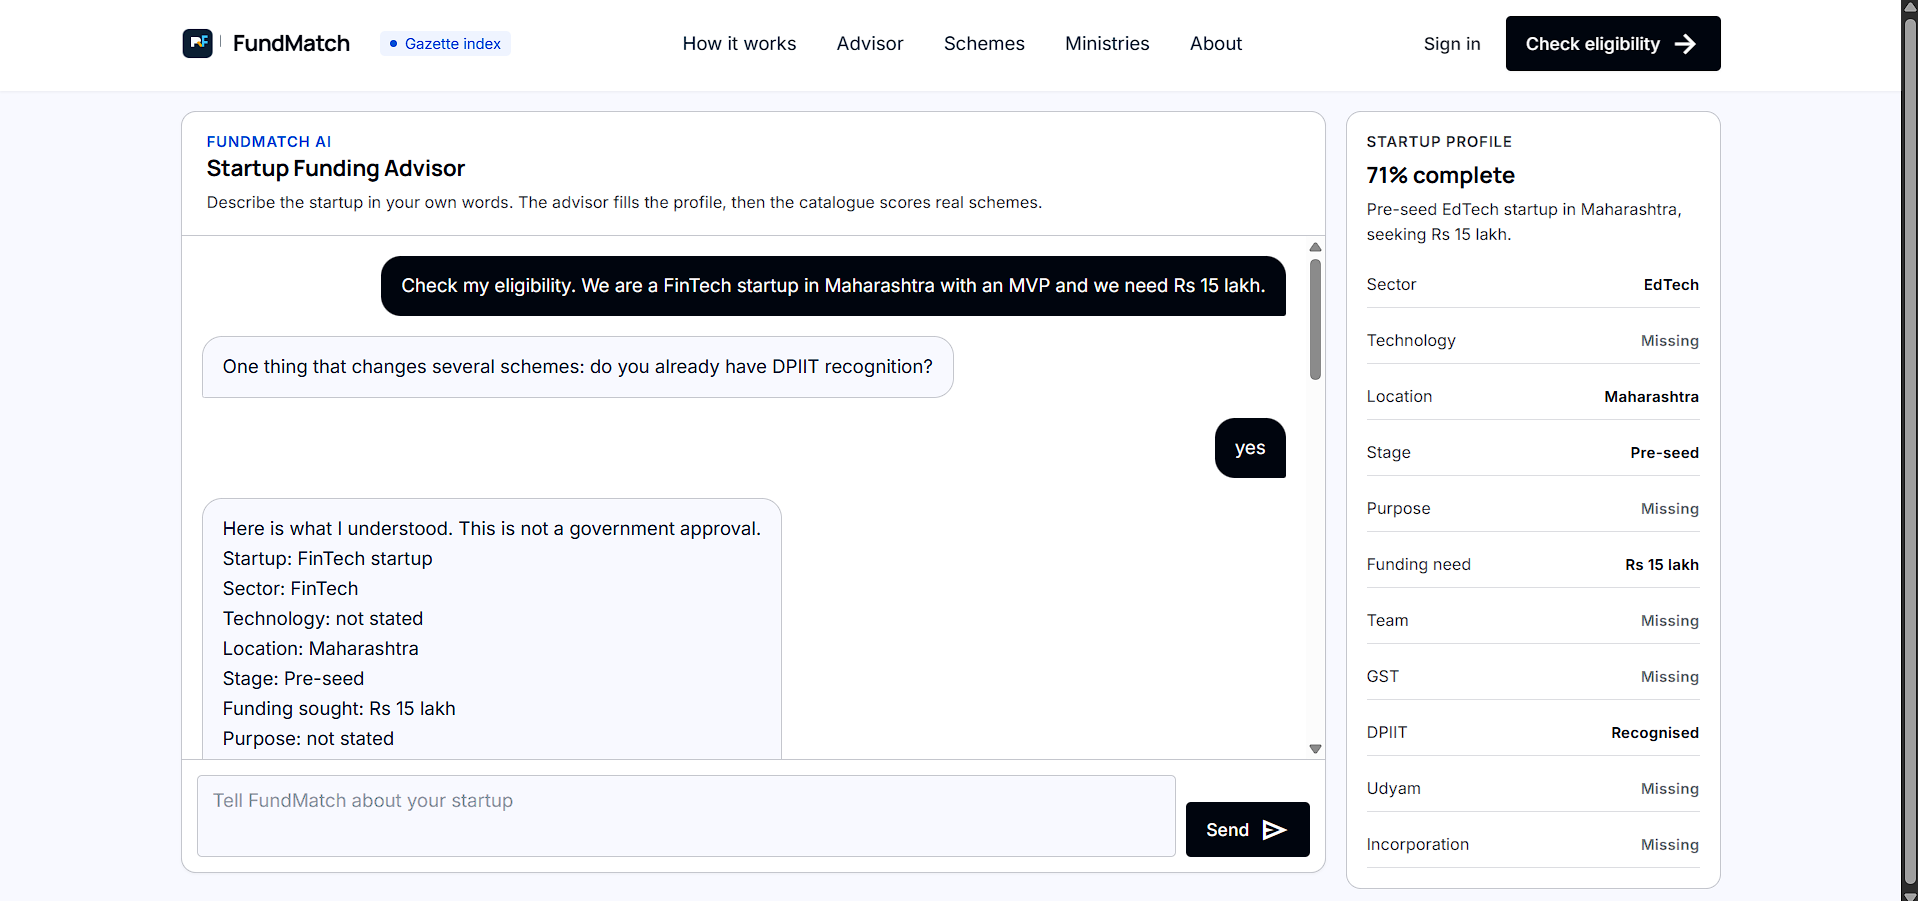Click the Purpose row's Missing value
1918x901 pixels.
click(1670, 509)
